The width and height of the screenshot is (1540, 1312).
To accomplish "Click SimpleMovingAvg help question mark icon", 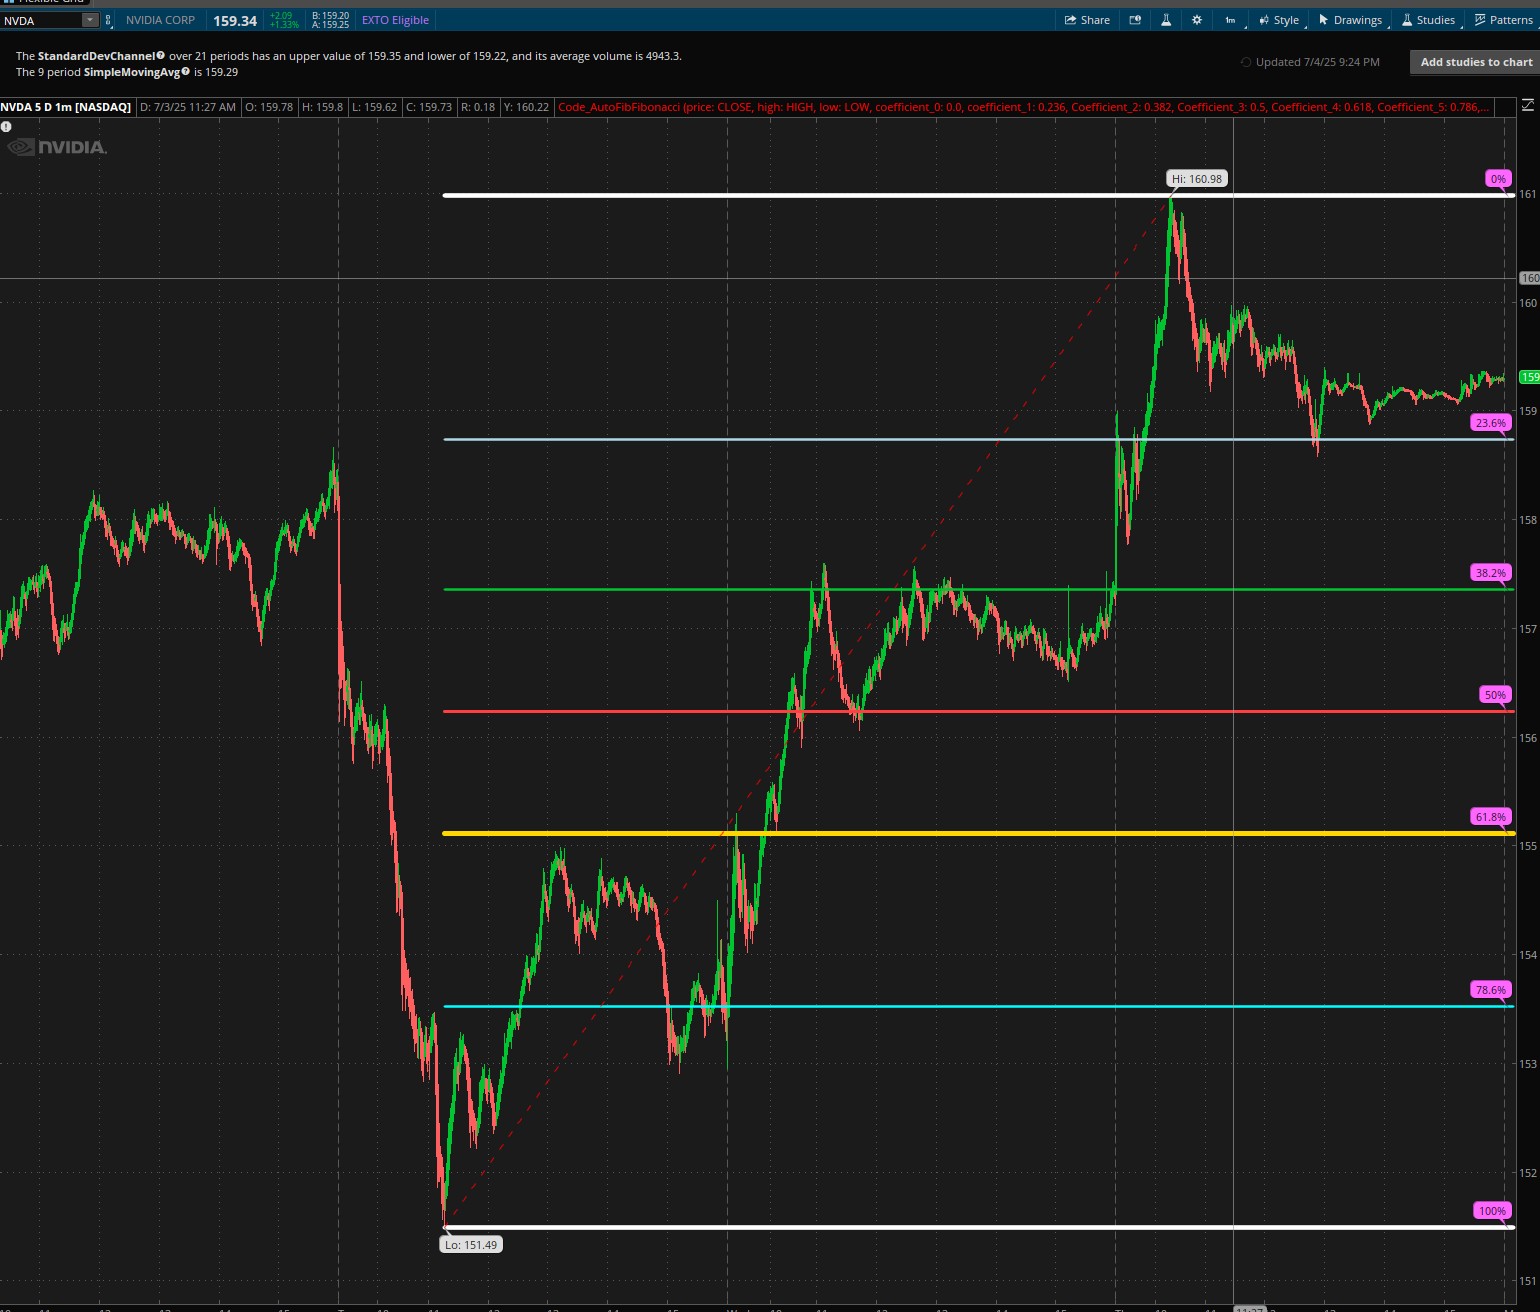I will pyautogui.click(x=186, y=71).
